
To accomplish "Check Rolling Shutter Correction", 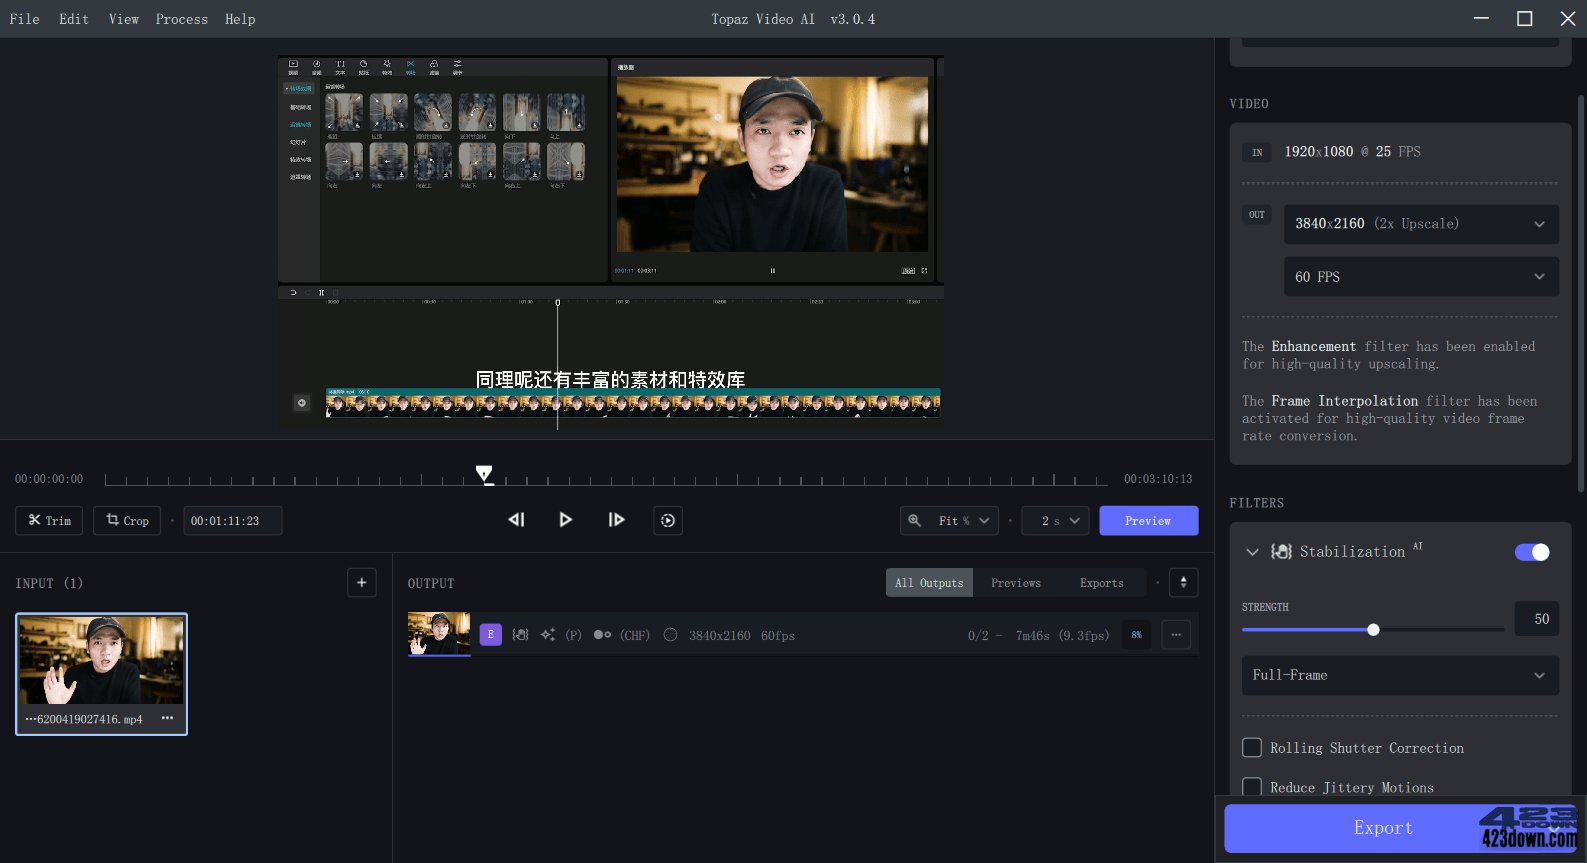I will click(x=1252, y=748).
